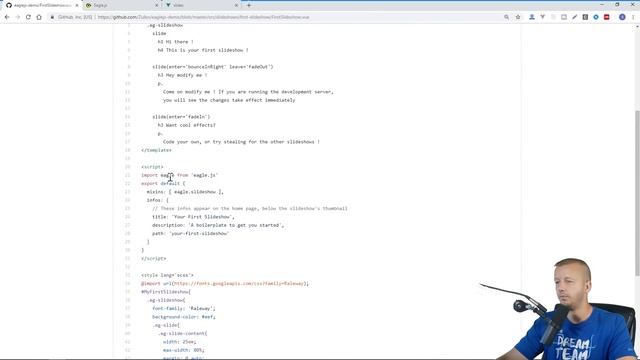Image resolution: width=640 pixels, height=360 pixels.
Task: Reload the GitHub page
Action: (28, 17)
